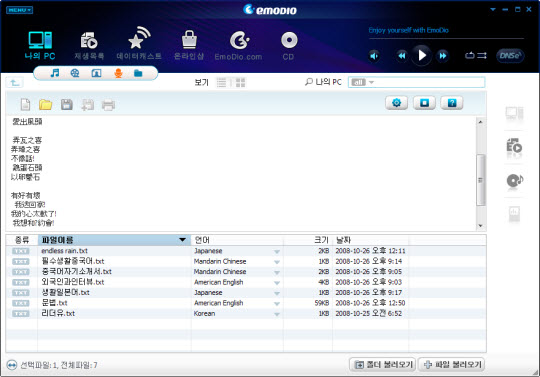Switch to list view
The height and width of the screenshot is (377, 540).
click(221, 83)
